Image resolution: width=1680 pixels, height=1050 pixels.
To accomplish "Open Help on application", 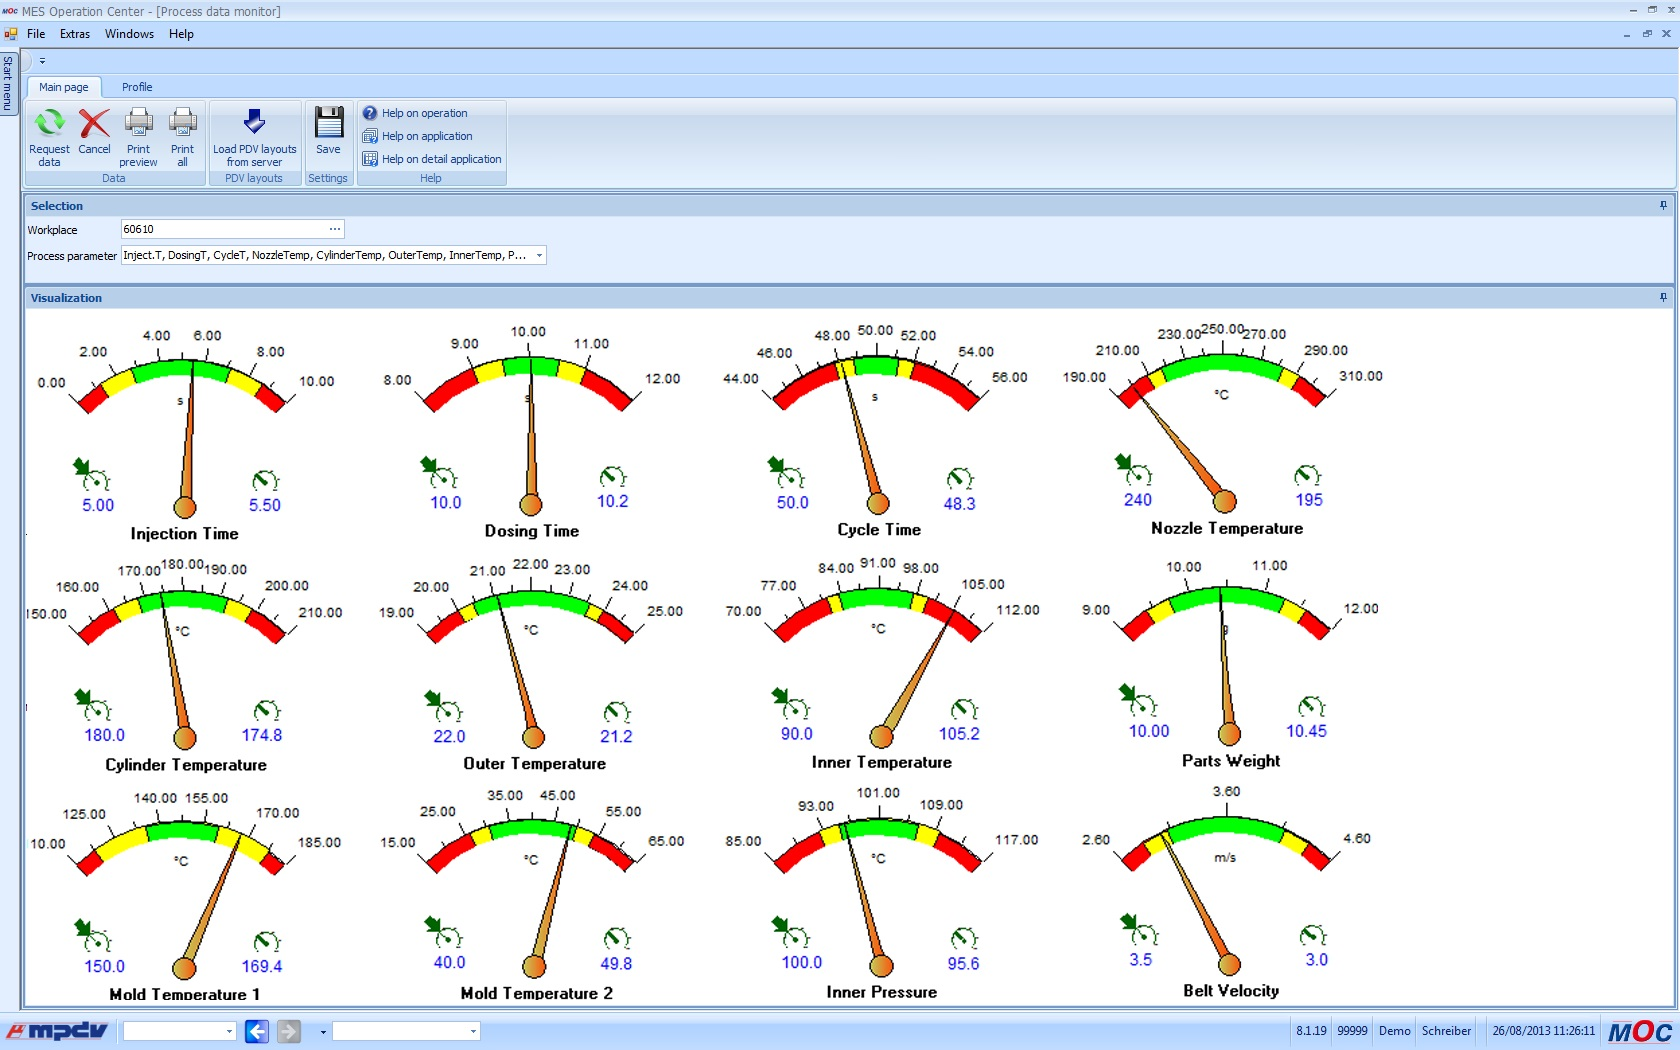I will (417, 136).
